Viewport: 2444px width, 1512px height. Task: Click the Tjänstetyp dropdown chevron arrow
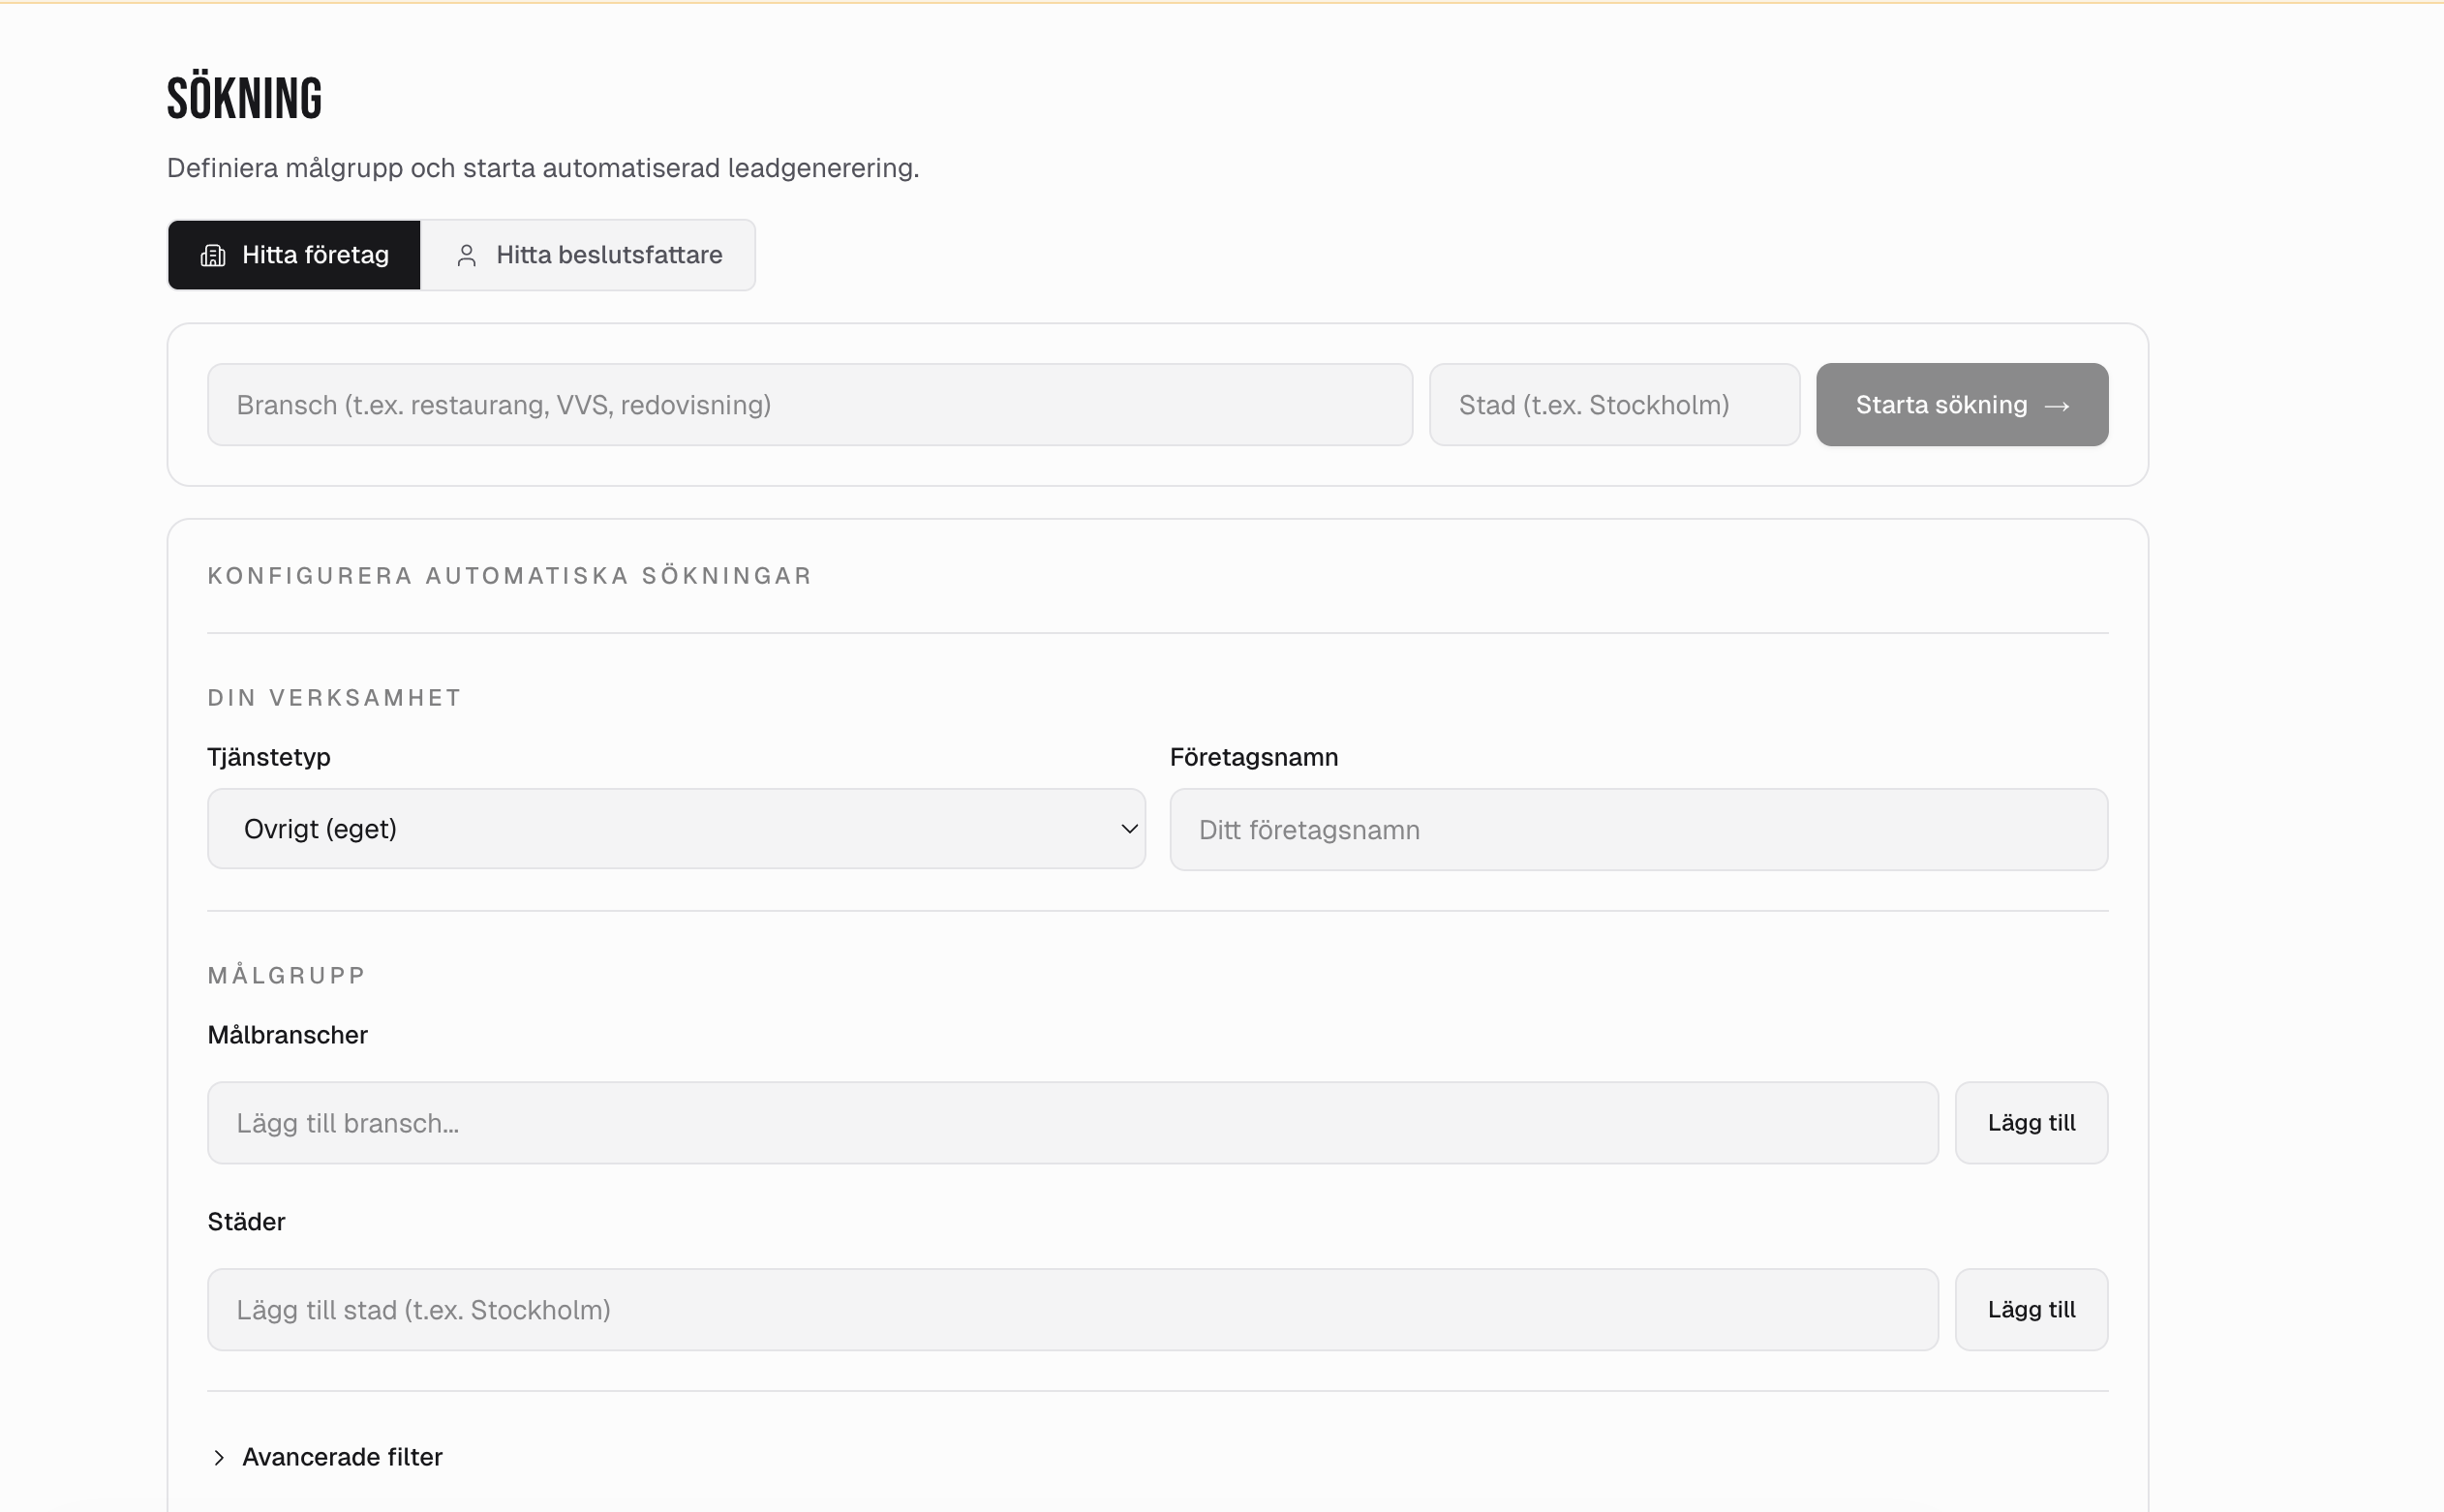click(1129, 828)
